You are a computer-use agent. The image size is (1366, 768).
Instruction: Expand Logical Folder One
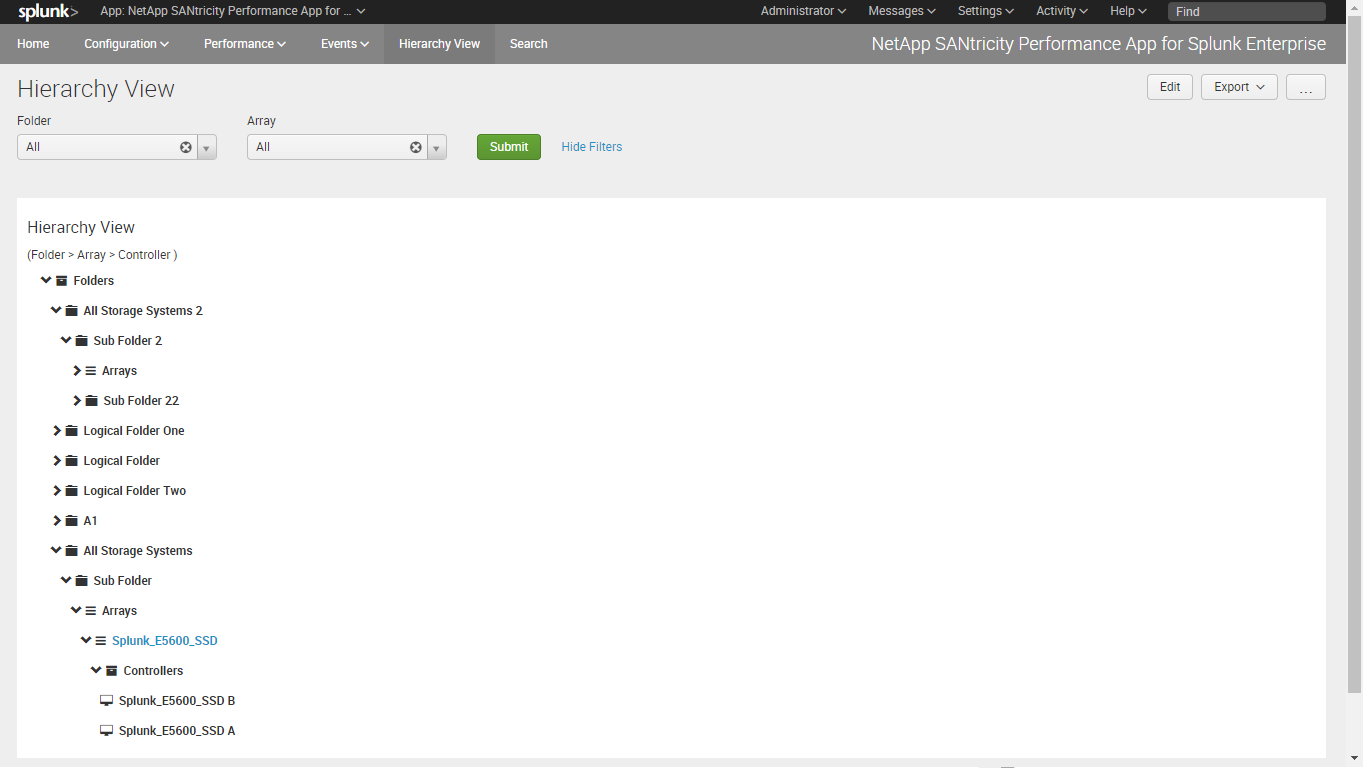coord(57,431)
